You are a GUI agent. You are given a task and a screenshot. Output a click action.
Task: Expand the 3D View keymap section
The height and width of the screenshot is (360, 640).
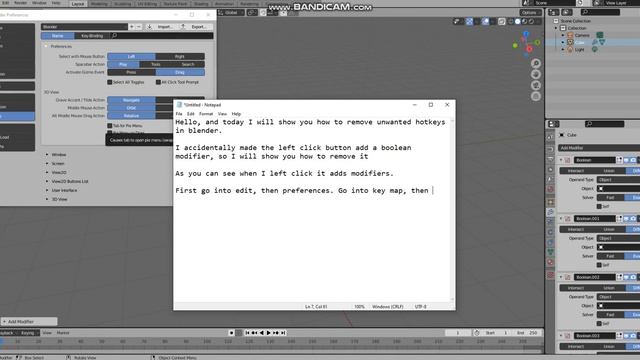click(x=47, y=200)
